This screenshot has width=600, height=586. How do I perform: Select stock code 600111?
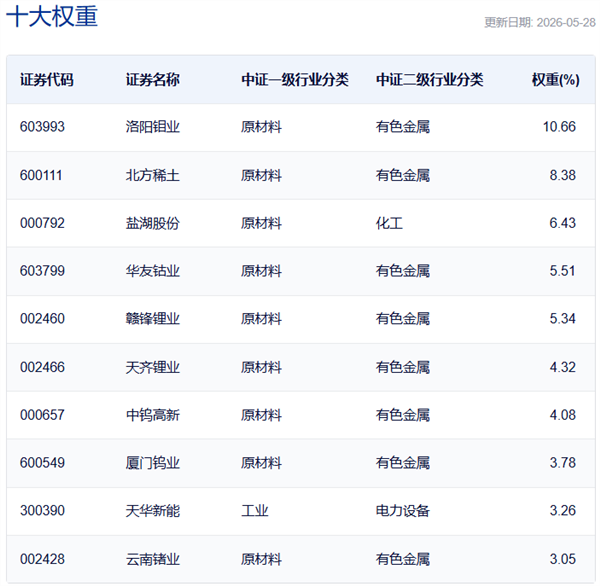click(41, 175)
